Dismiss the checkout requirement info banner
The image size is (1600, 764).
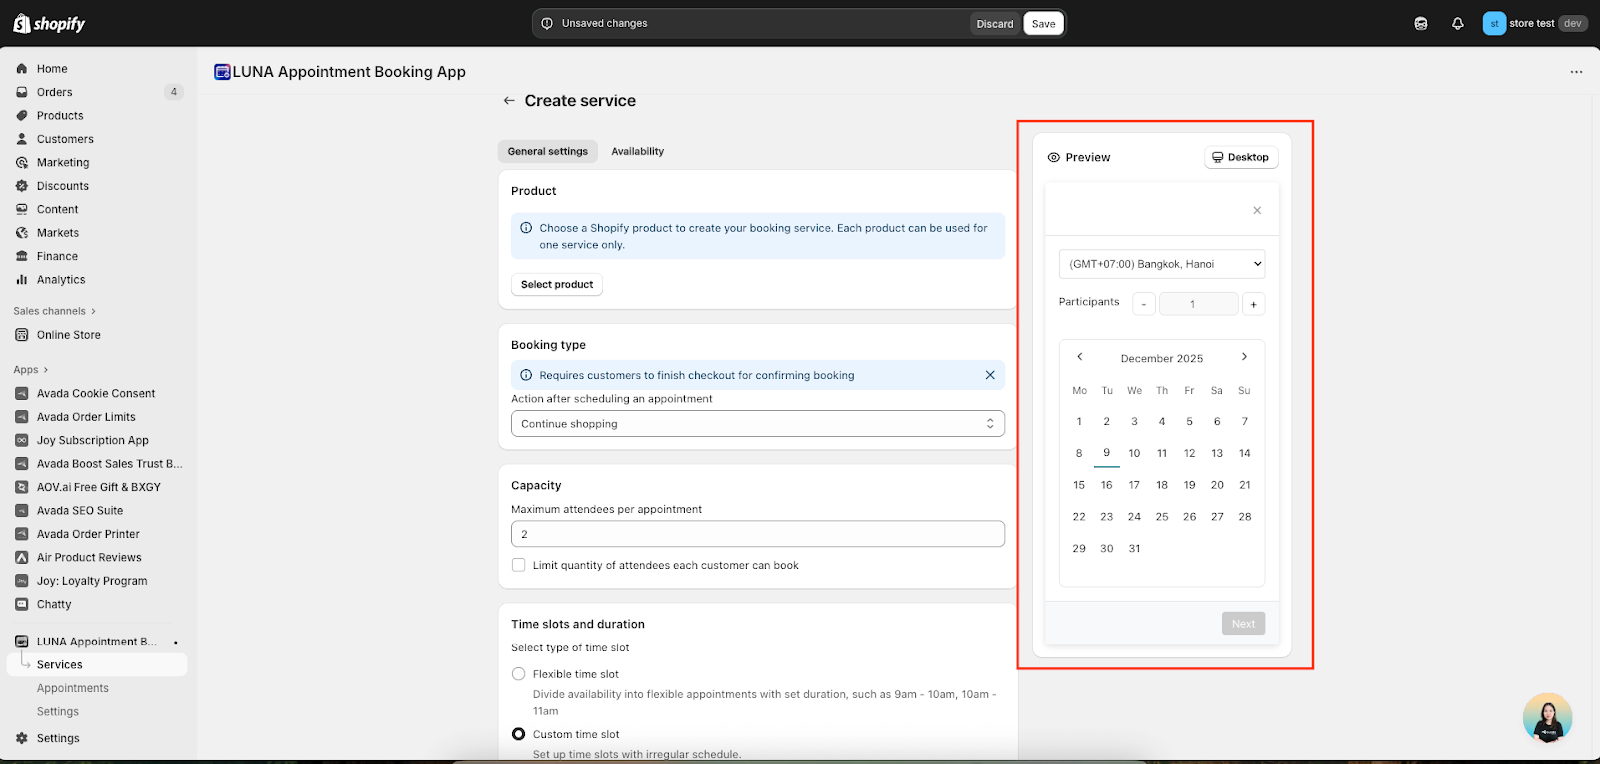coord(990,375)
